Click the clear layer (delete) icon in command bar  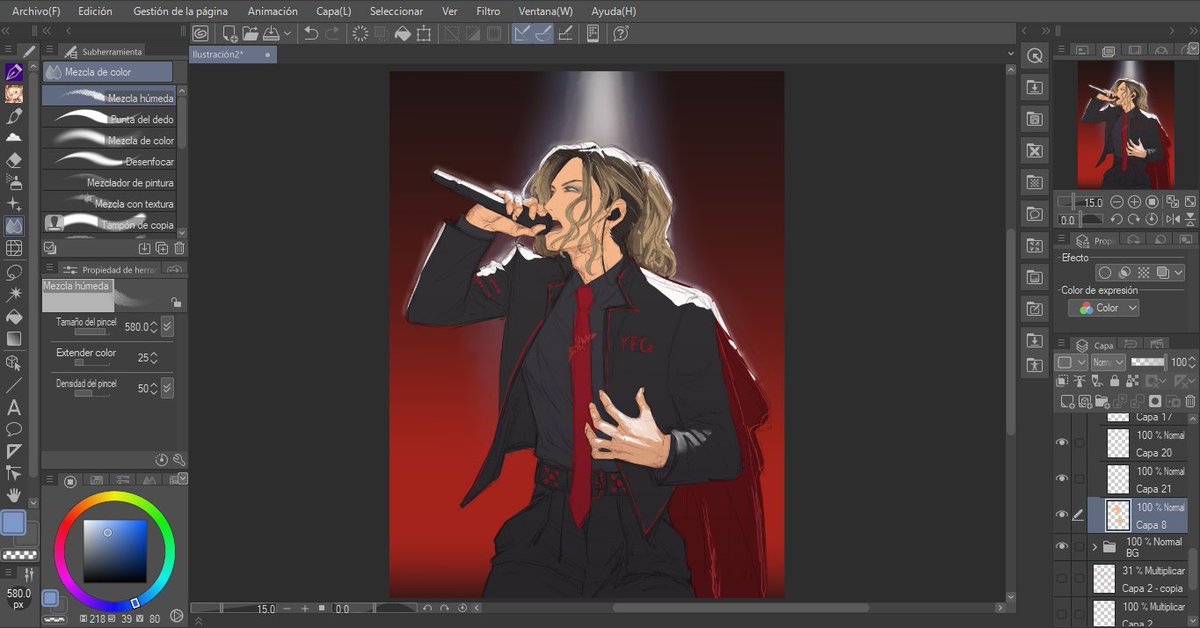coord(360,33)
